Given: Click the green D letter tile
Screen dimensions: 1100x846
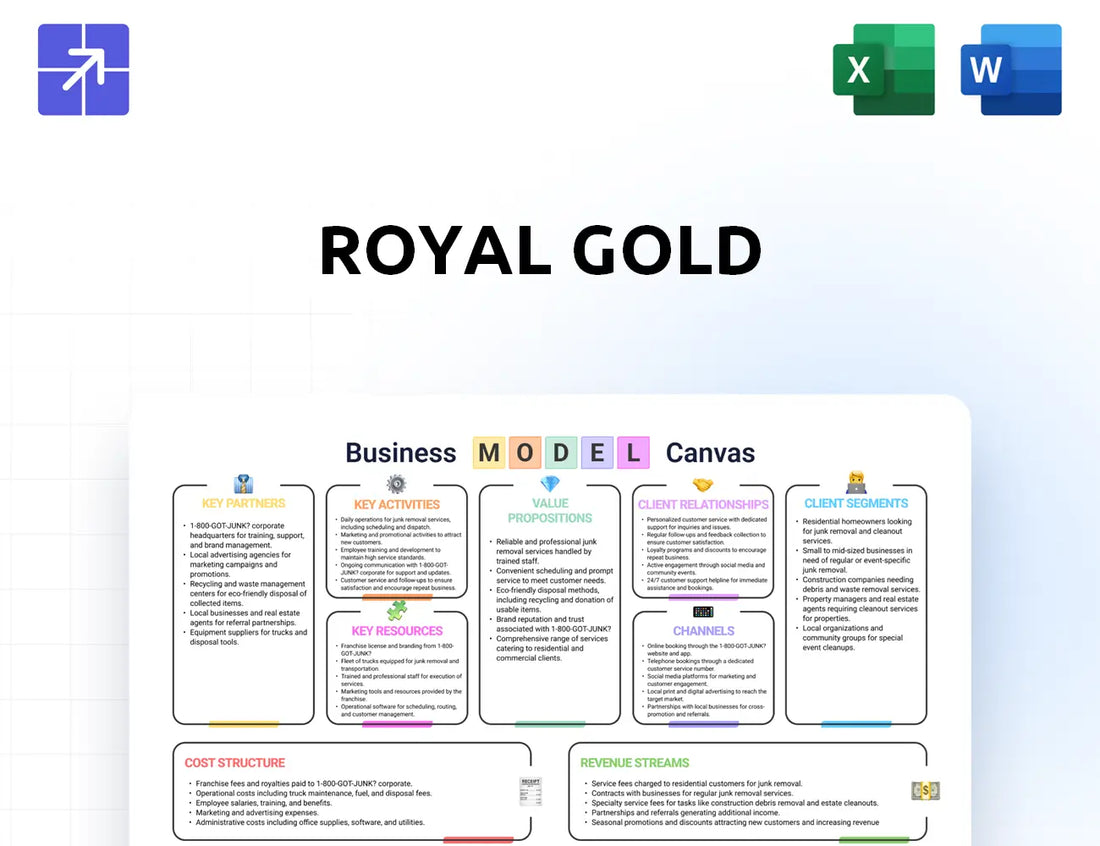Looking at the screenshot, I should click(561, 452).
